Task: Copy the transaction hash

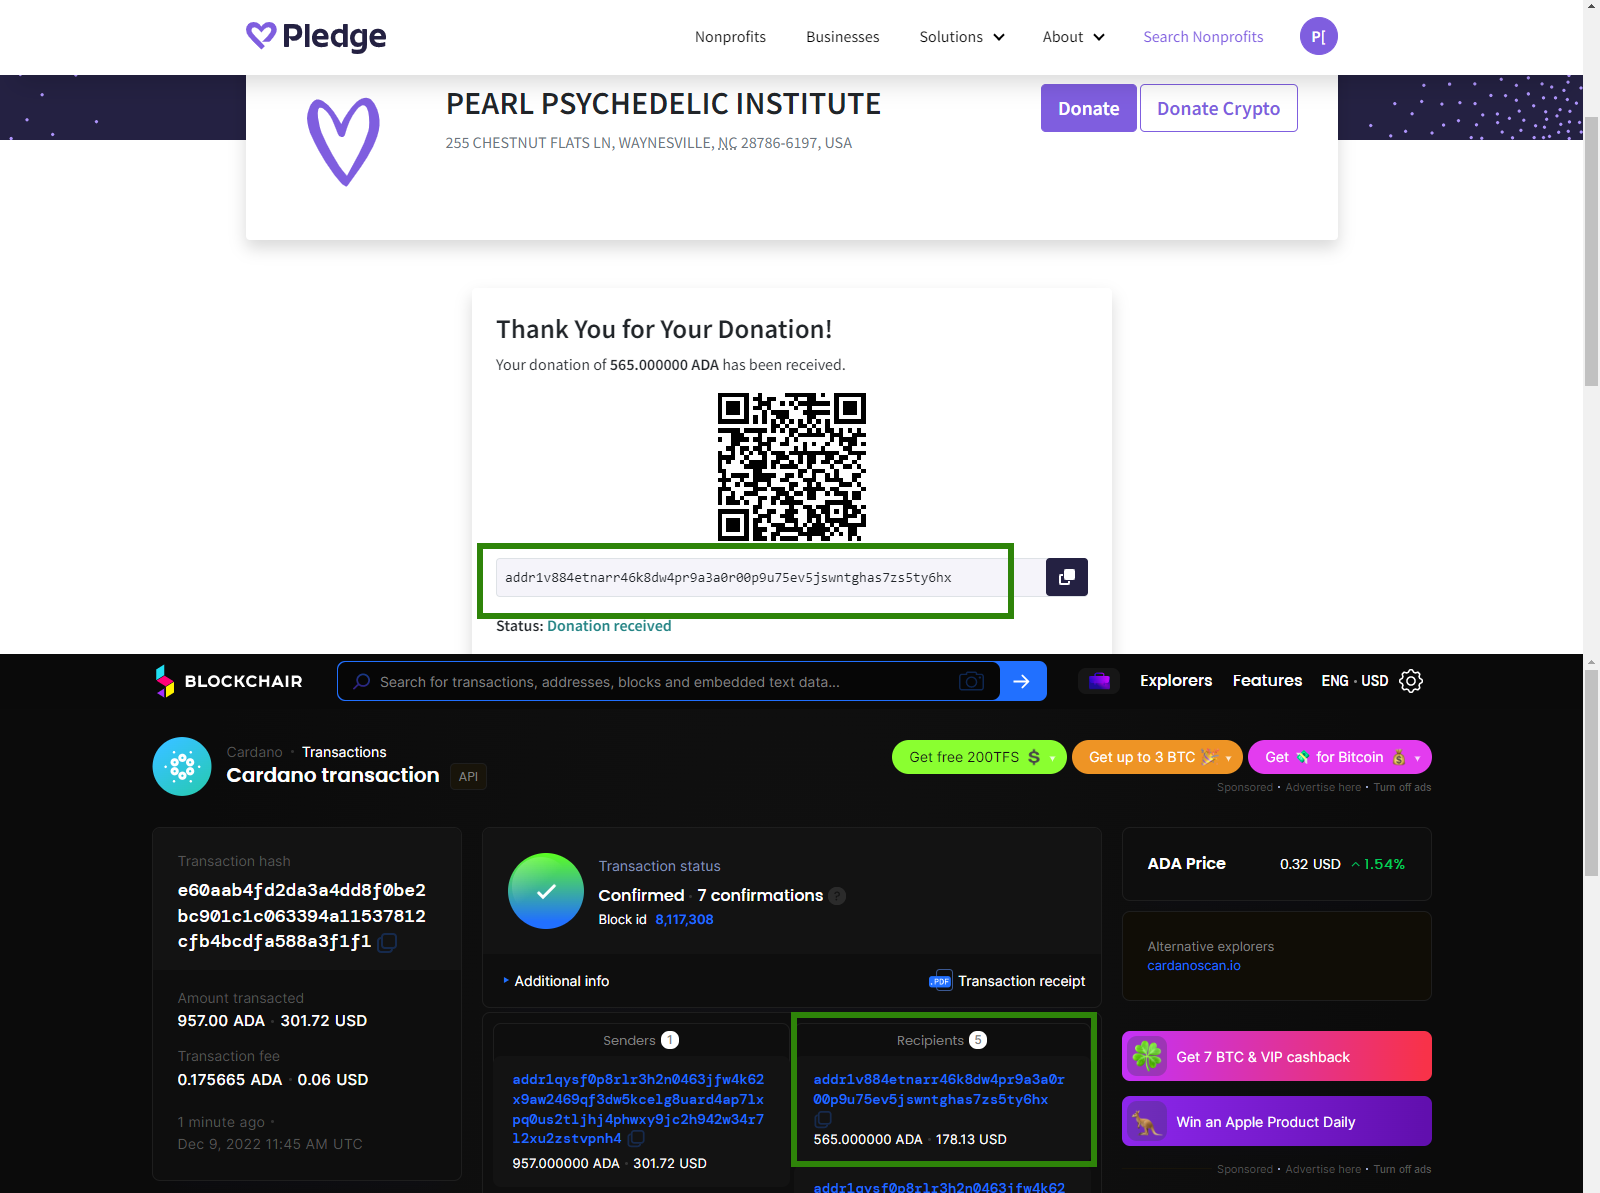Action: tap(388, 942)
